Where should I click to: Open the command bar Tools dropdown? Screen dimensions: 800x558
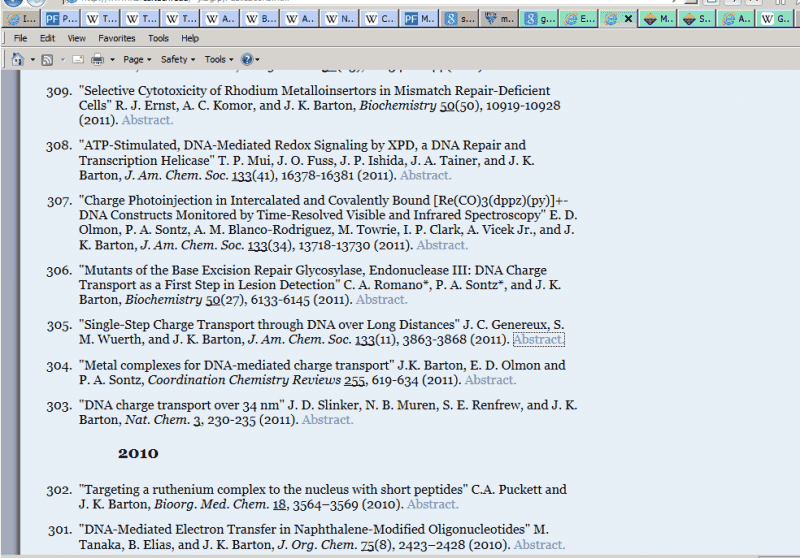(x=219, y=60)
